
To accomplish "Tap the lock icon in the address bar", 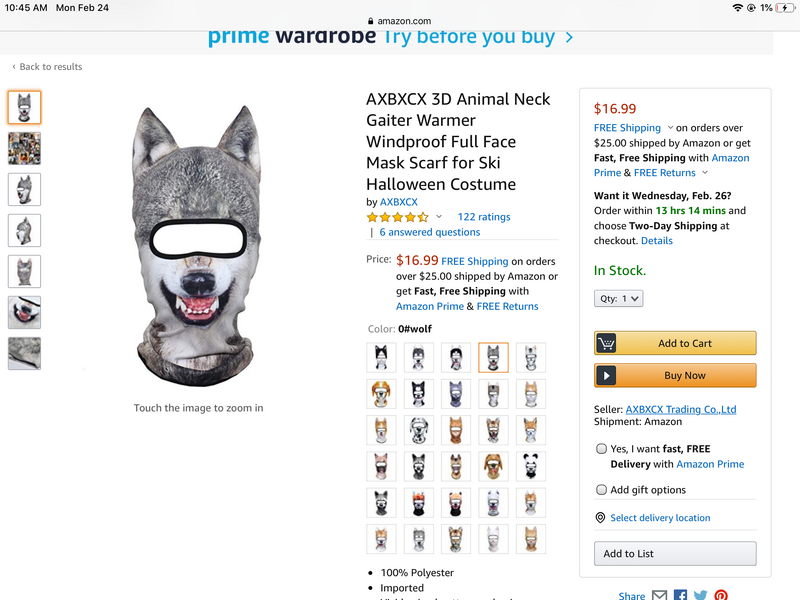I will coord(371,21).
